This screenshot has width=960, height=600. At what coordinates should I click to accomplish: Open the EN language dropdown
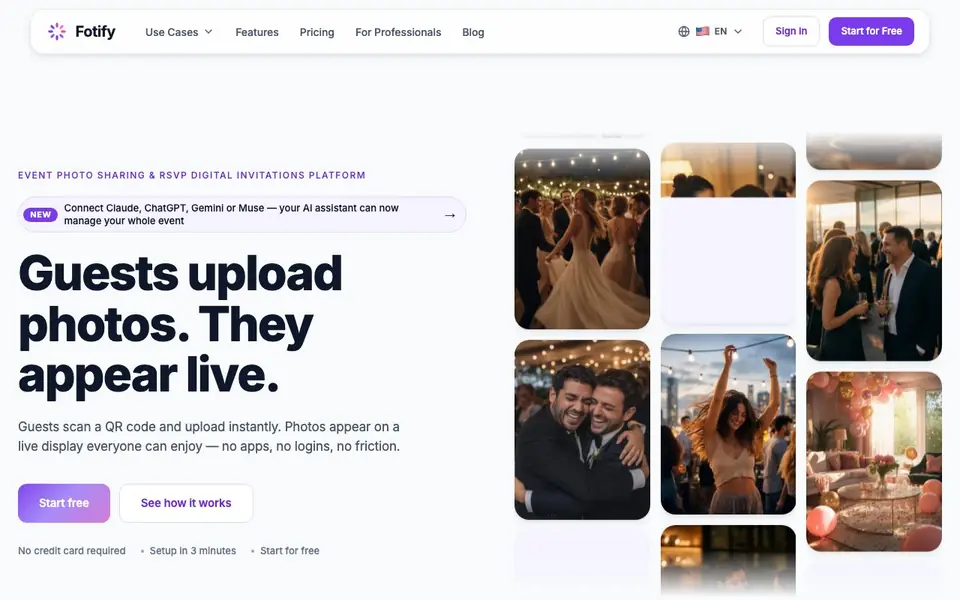(710, 31)
